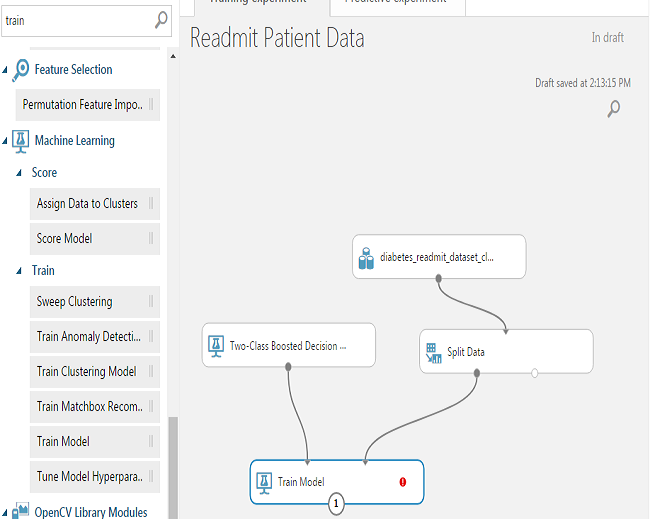650x519 pixels.
Task: Click the OpenCV Library Modules icon
Action: pos(20,511)
